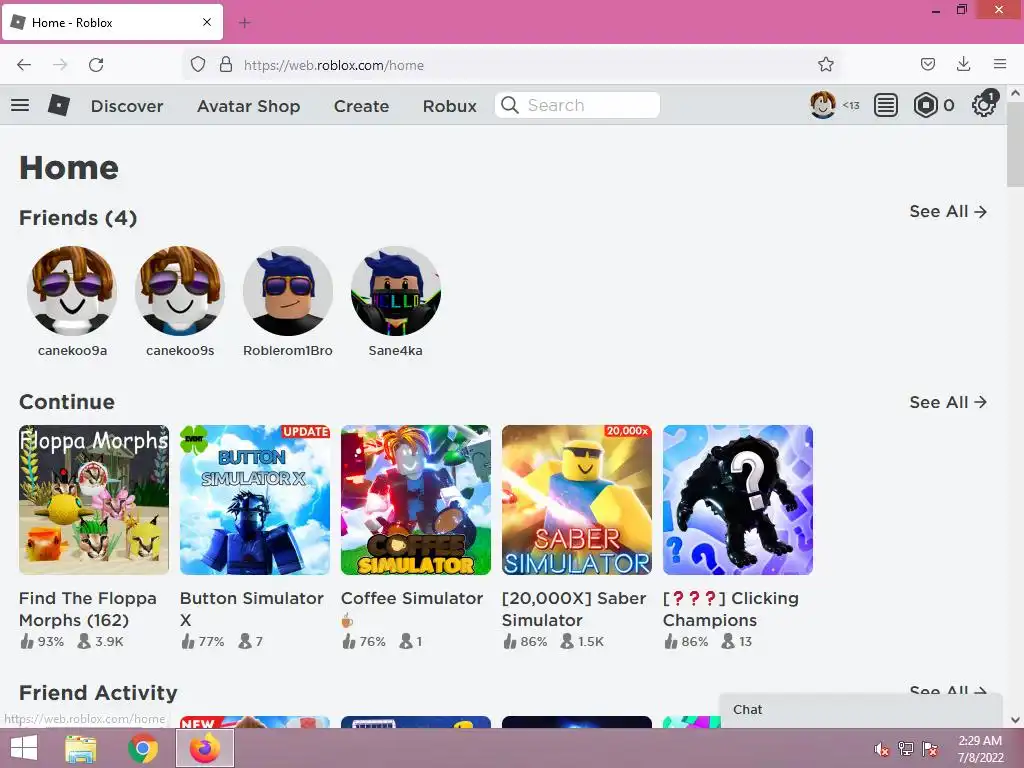
Task: Open the Roblox hamburger navigation menu
Action: pos(20,104)
